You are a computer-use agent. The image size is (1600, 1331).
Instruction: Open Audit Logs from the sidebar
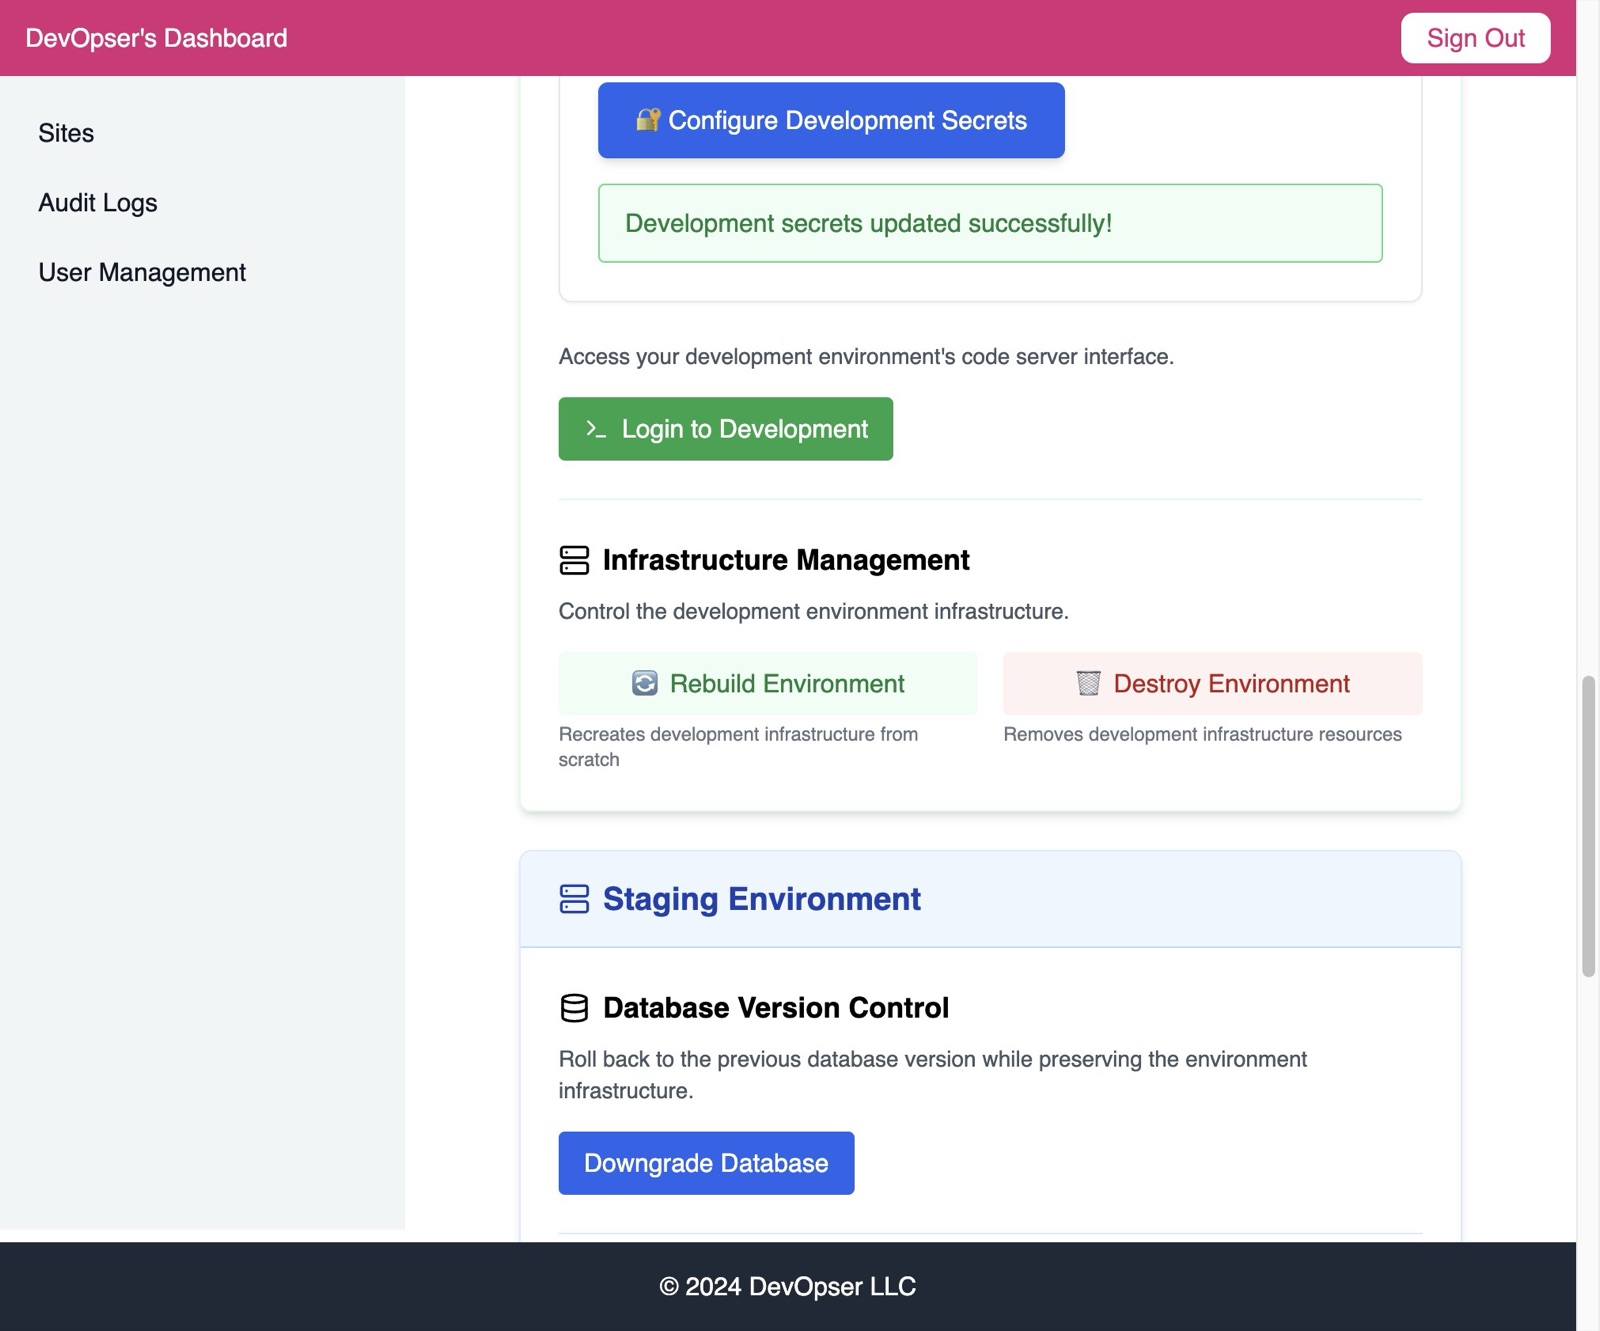tap(98, 203)
